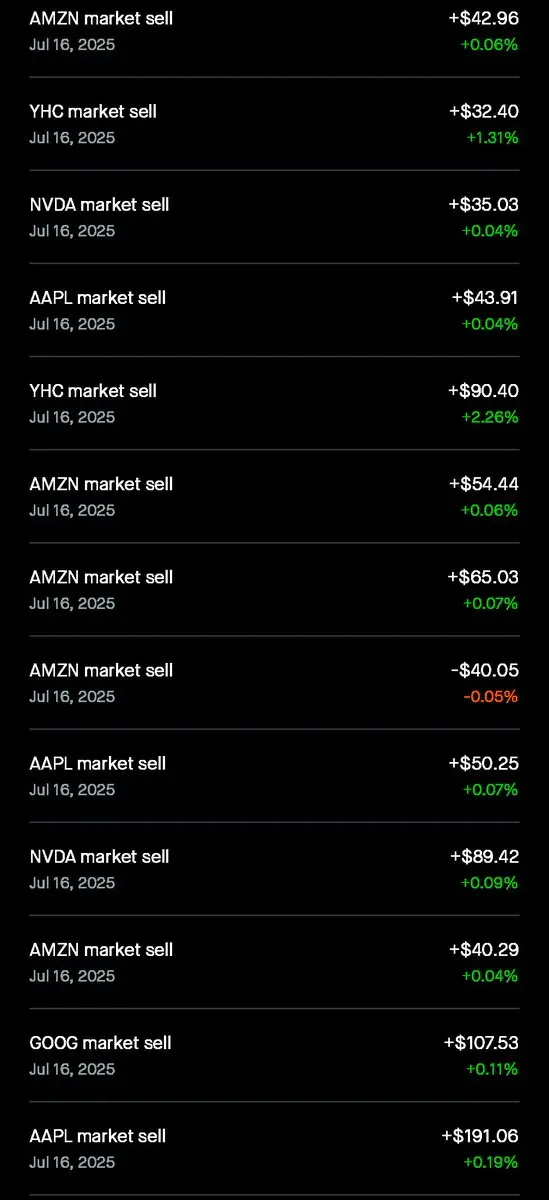View the AAPL market sell for +$191.06
The image size is (549, 1200).
tap(274, 1148)
